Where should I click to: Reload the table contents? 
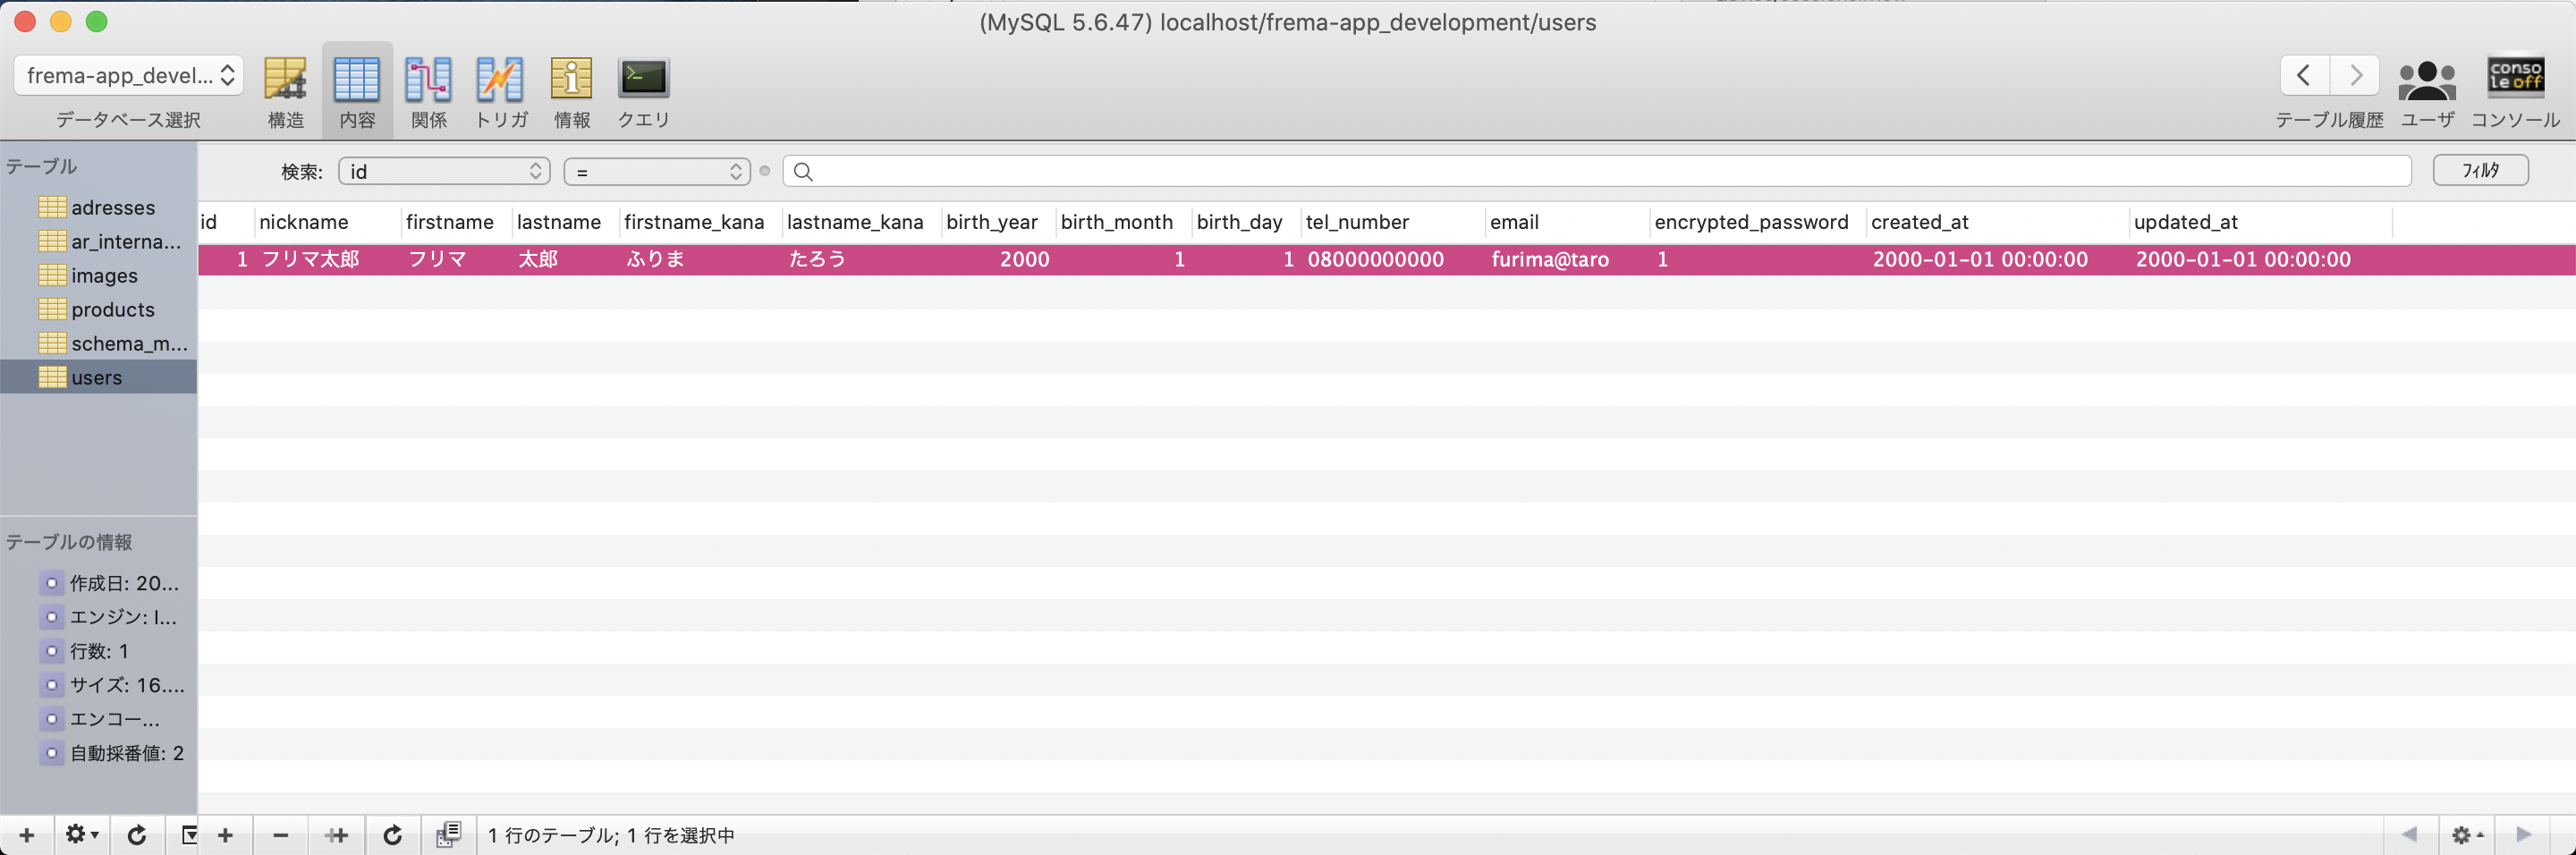coord(392,835)
